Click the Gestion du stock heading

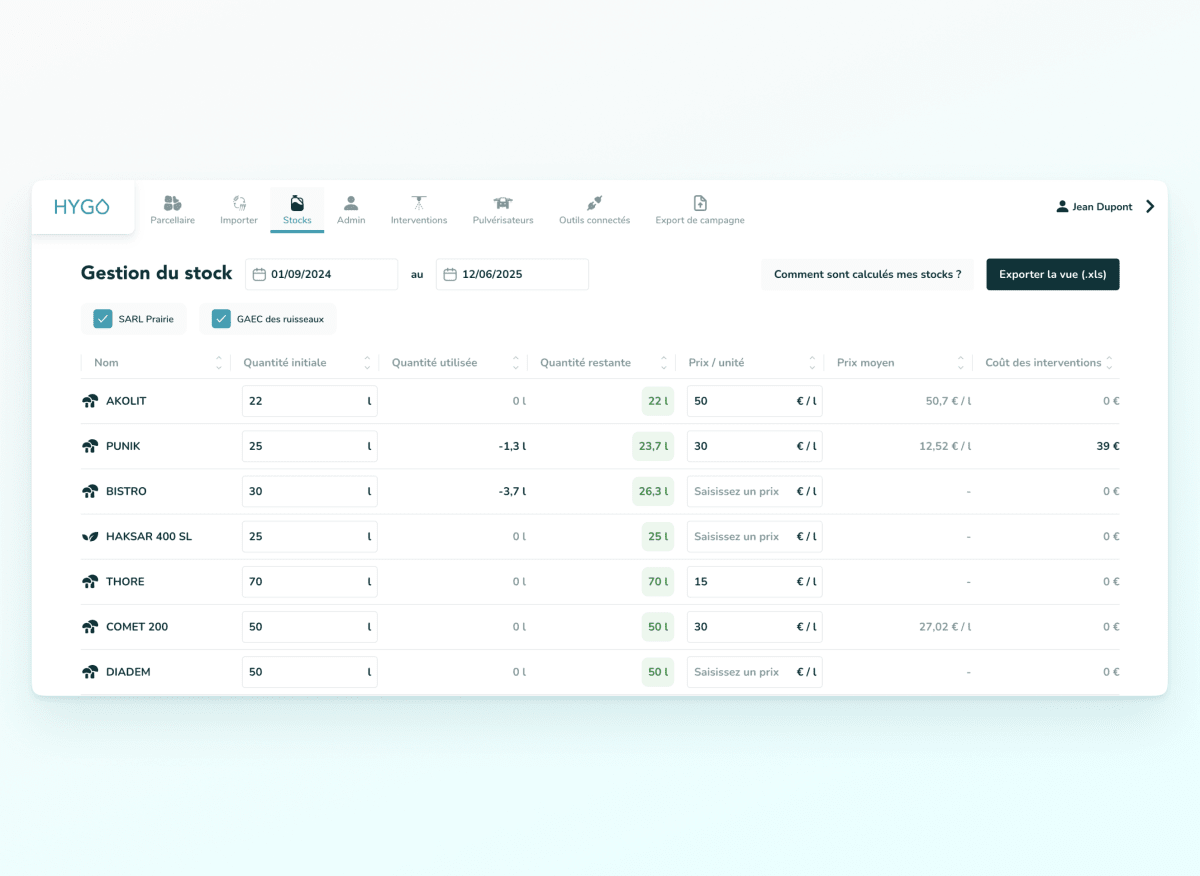pyautogui.click(x=156, y=273)
